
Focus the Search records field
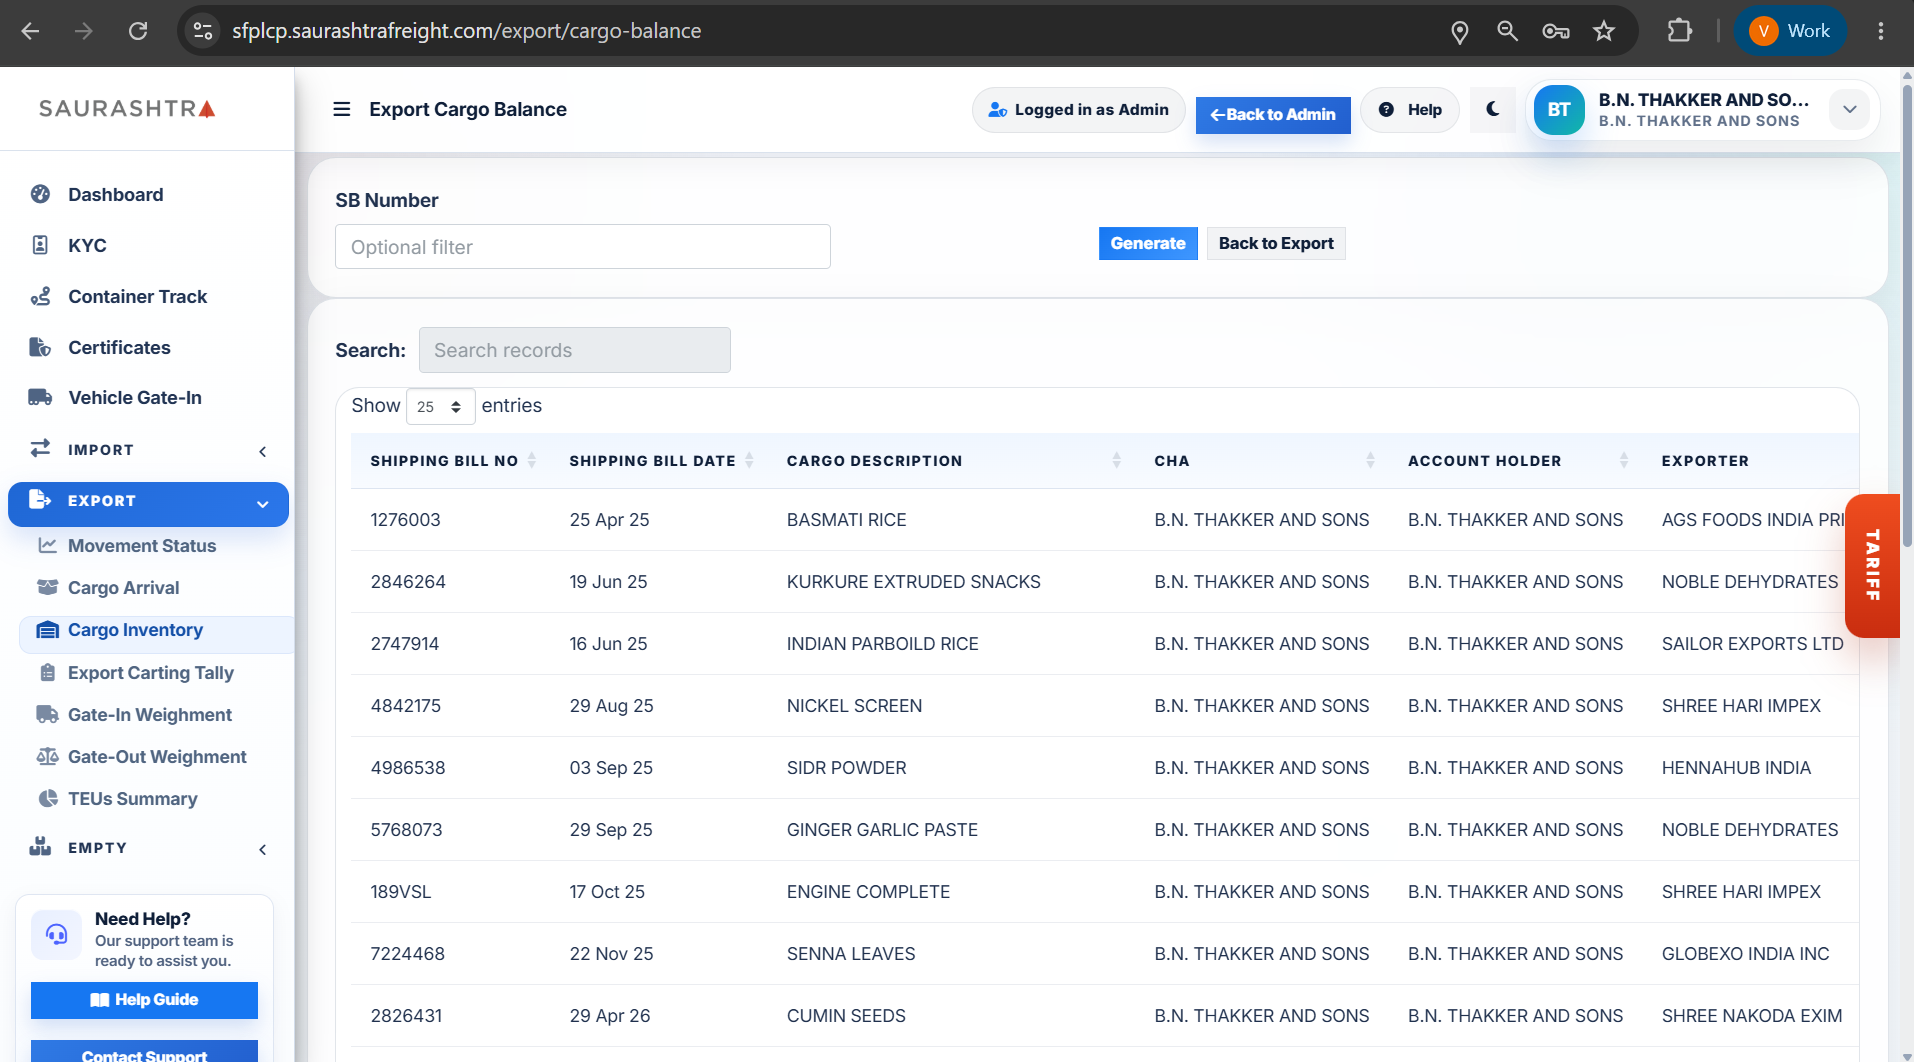click(x=574, y=350)
